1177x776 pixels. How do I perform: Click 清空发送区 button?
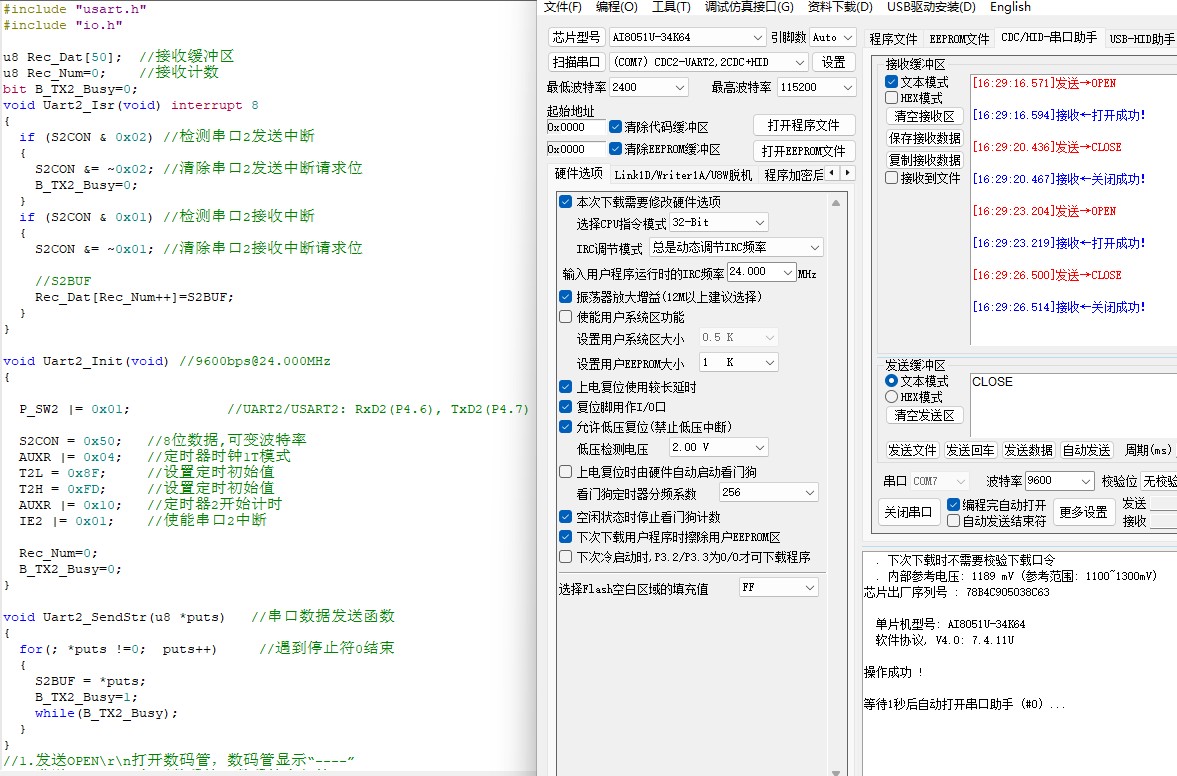tap(924, 415)
